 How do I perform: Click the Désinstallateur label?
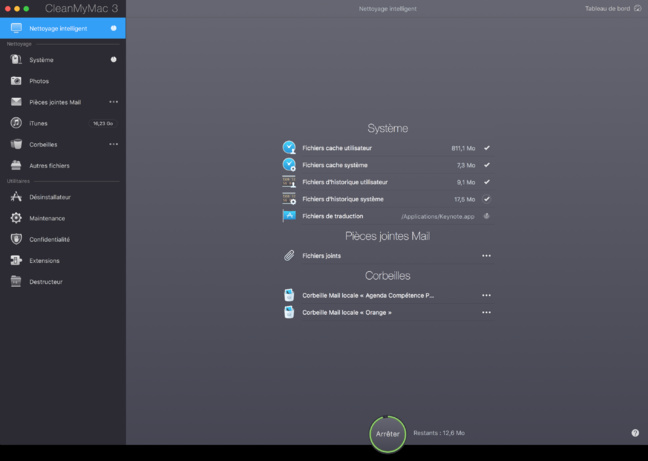pos(50,197)
